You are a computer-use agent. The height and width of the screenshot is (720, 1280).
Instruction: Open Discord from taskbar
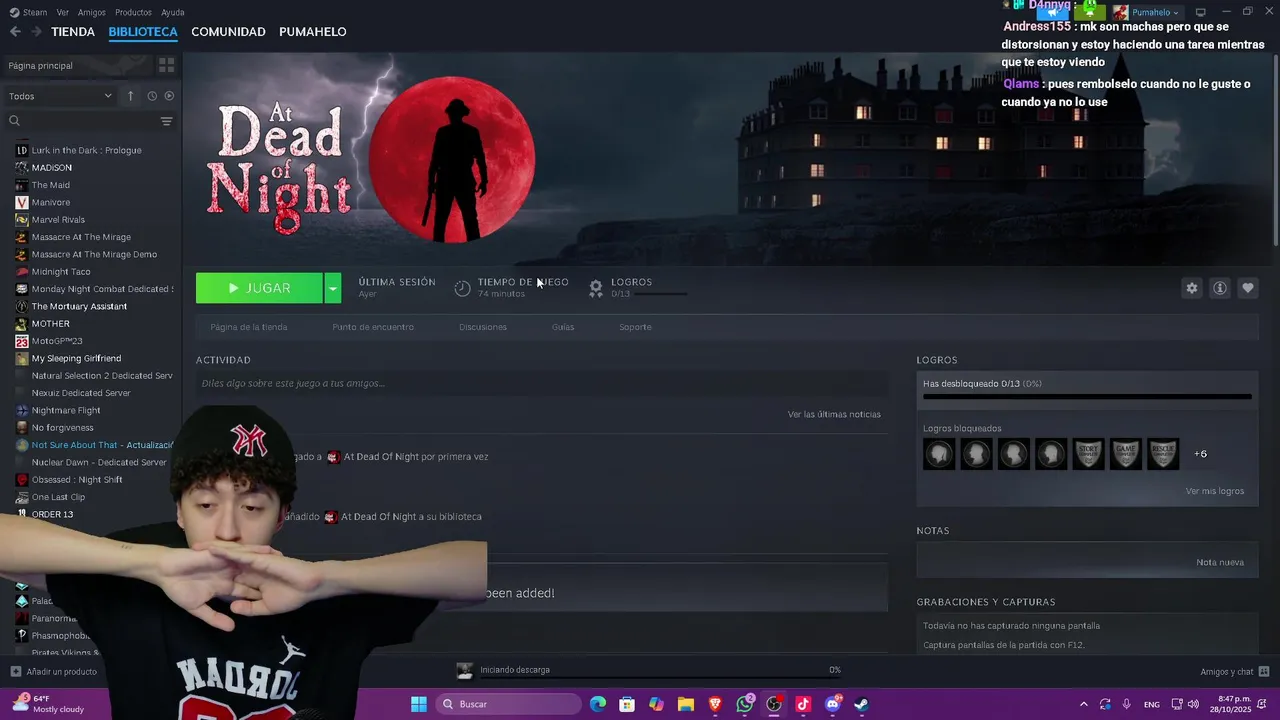(832, 704)
